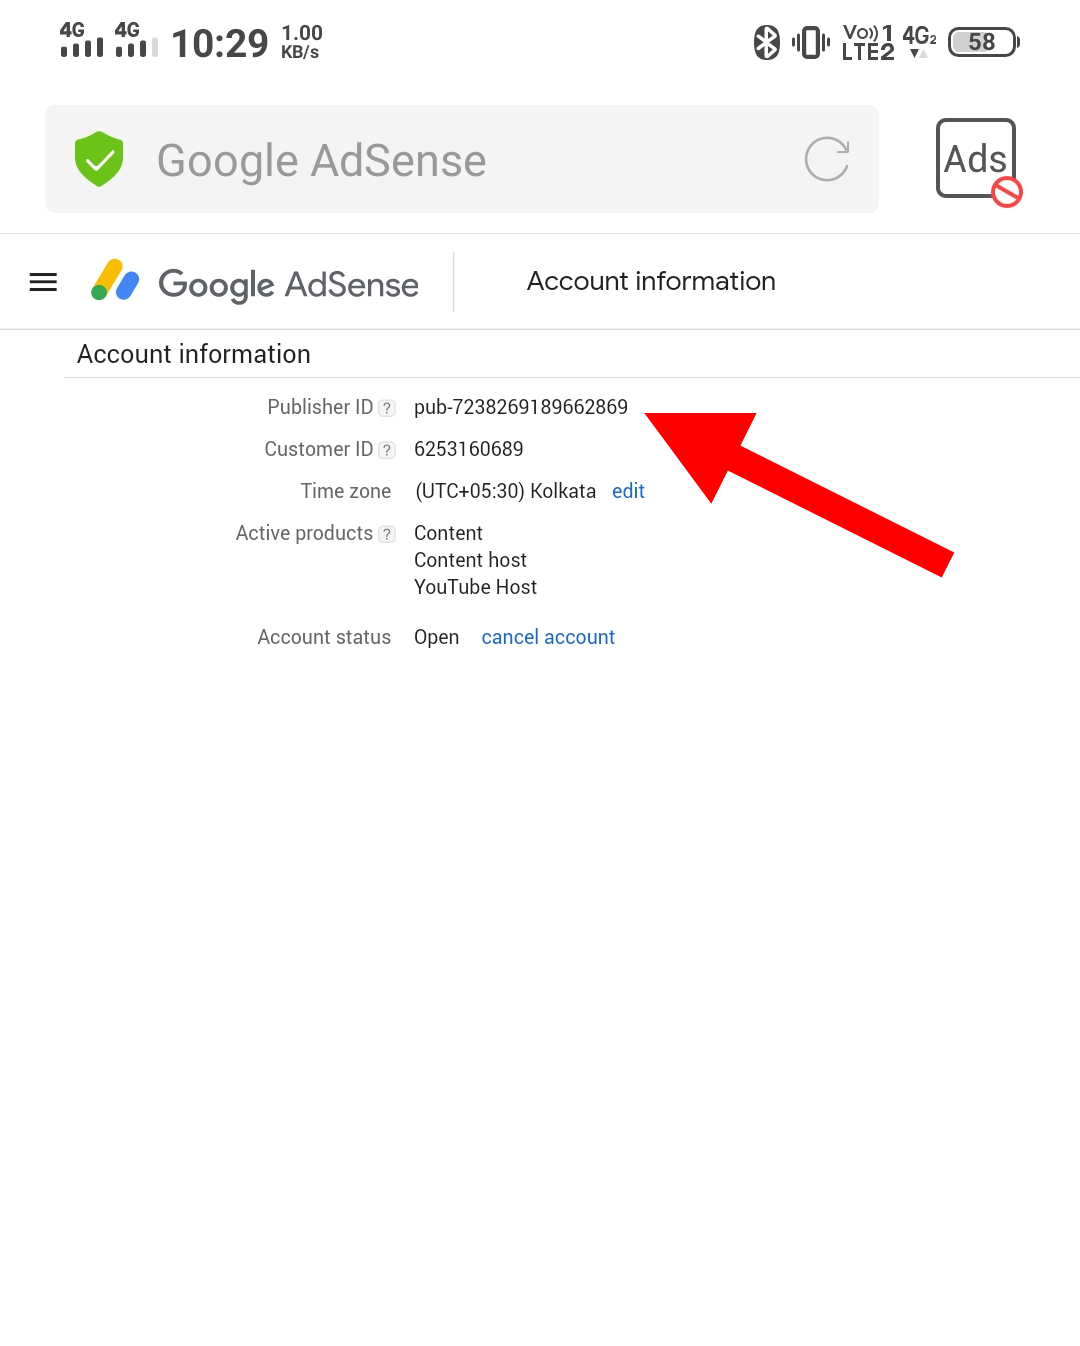This screenshot has width=1080, height=1346.
Task: Edit the time zone setting
Action: pos(628,491)
